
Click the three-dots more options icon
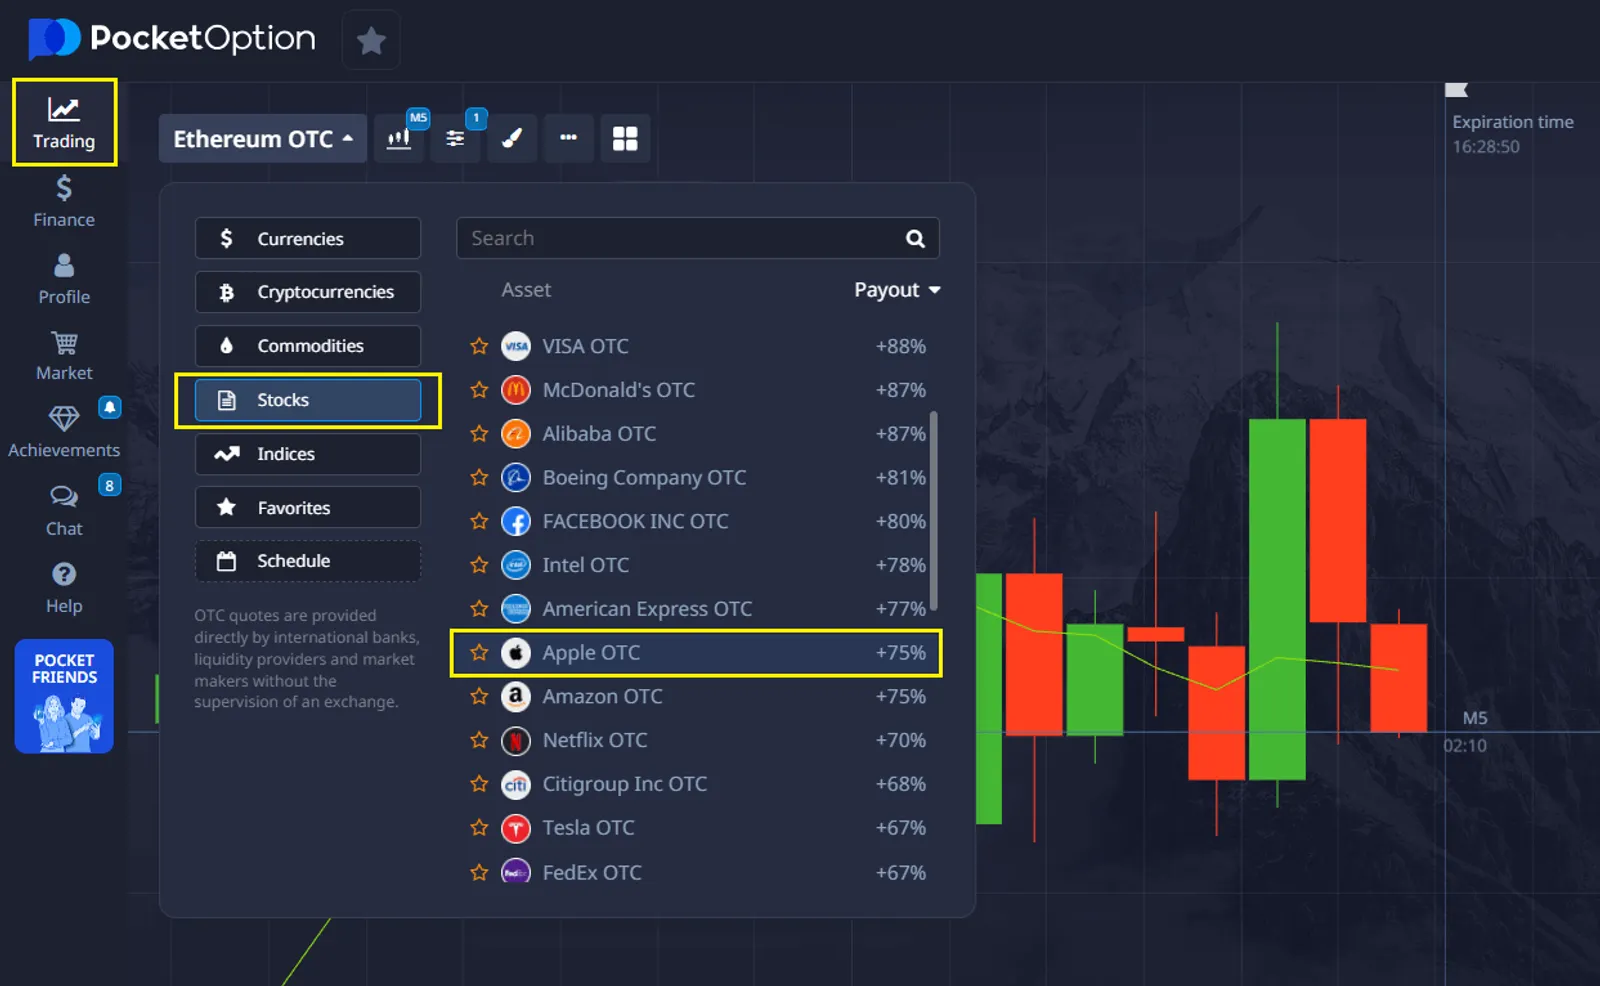(568, 138)
